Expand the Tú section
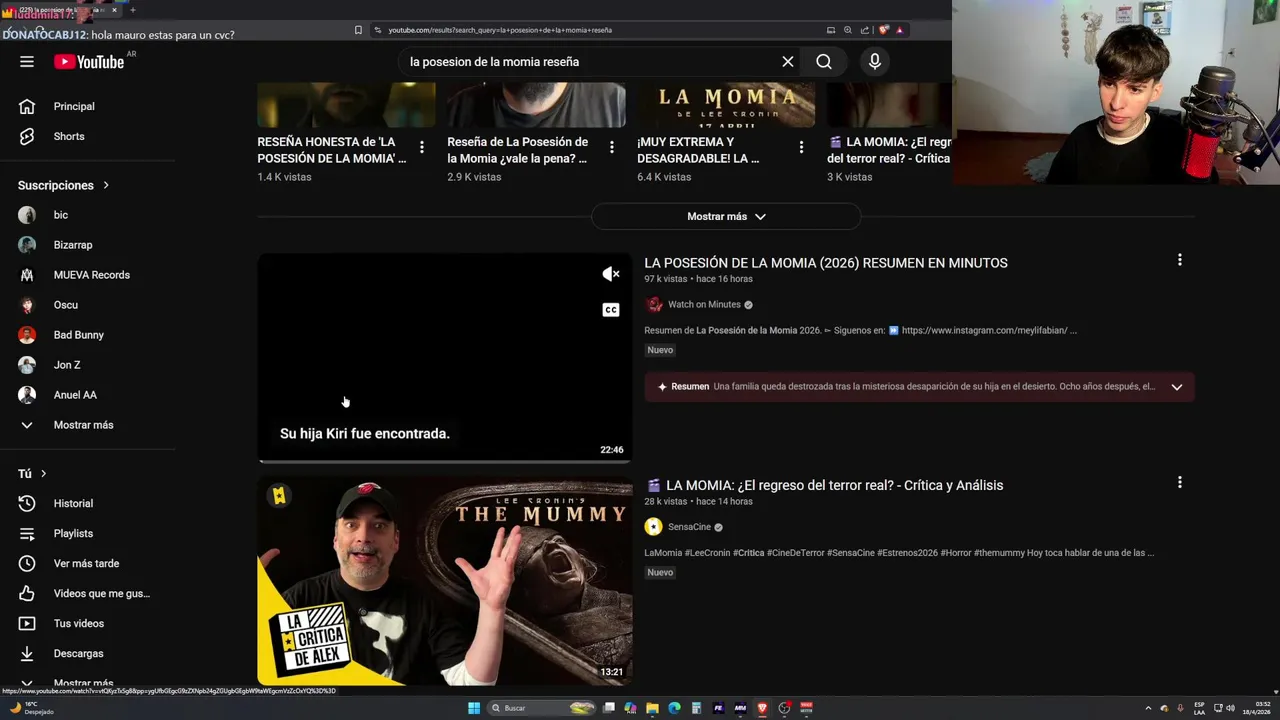Screen dimensions: 1280x720 click(33, 474)
